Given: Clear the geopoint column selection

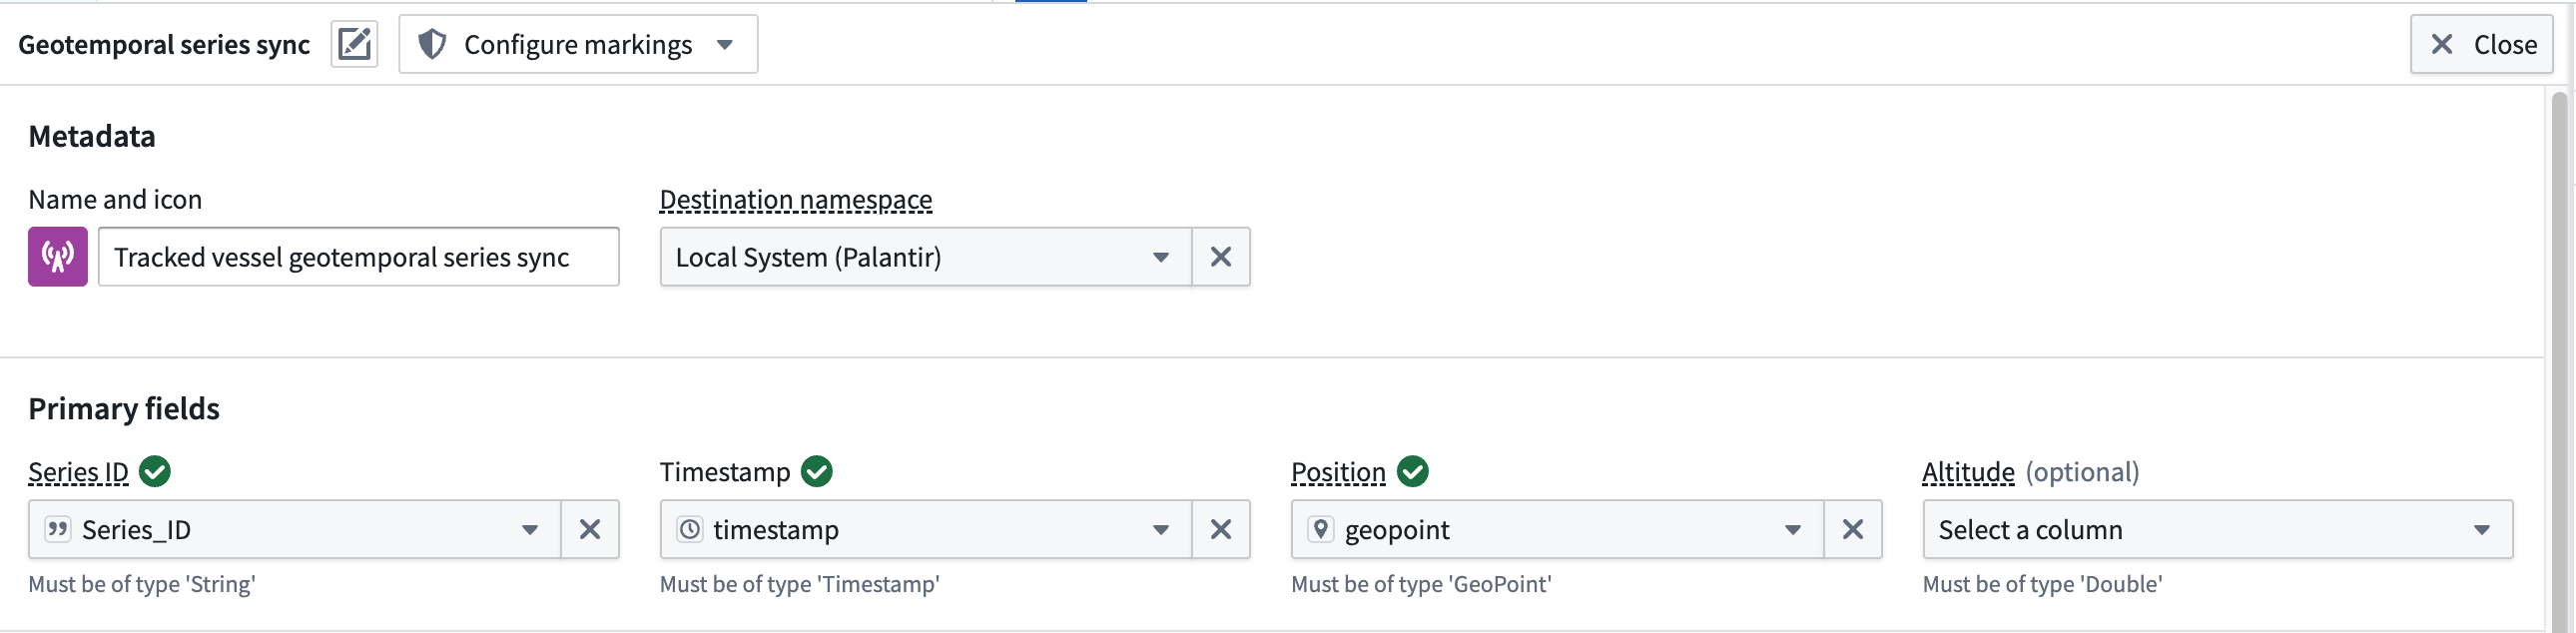Looking at the screenshot, I should pos(1852,529).
